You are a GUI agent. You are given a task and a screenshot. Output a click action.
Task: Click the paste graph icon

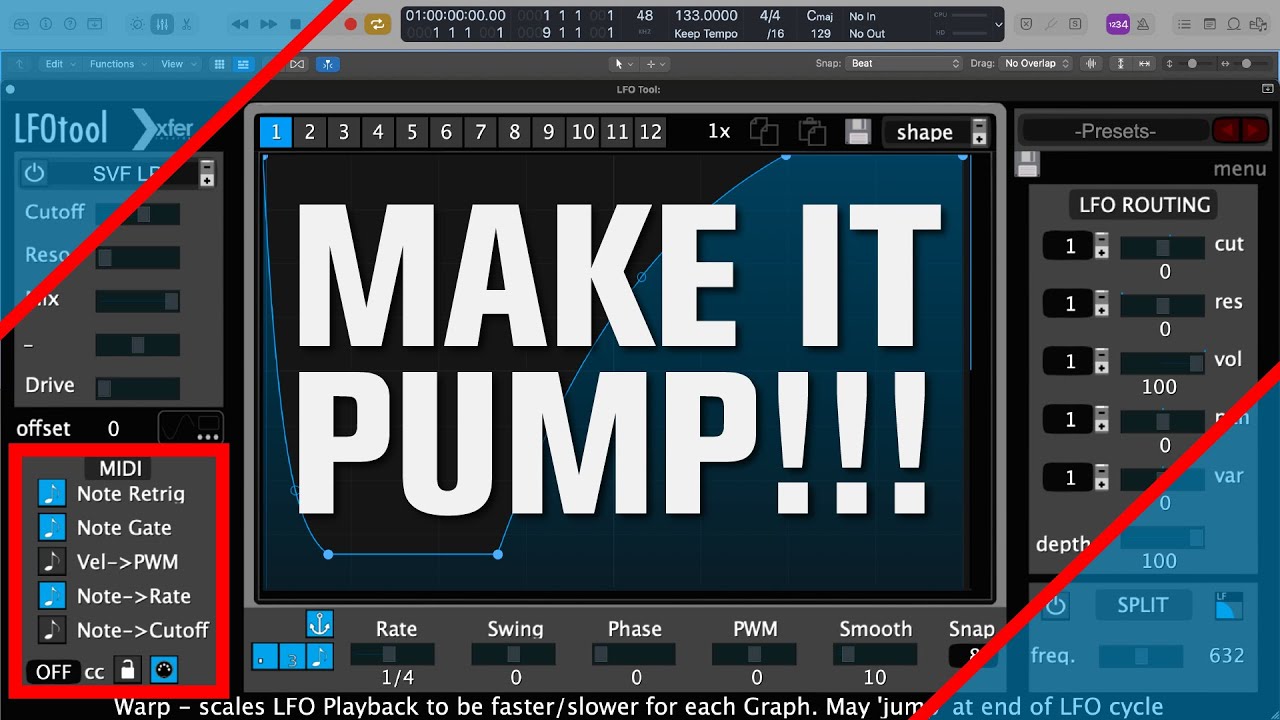click(x=812, y=133)
